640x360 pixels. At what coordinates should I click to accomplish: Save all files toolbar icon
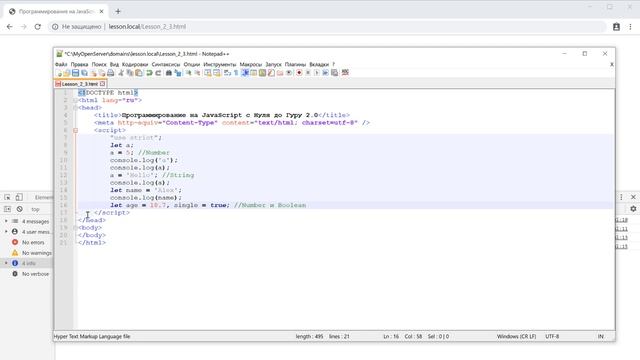tap(84, 73)
